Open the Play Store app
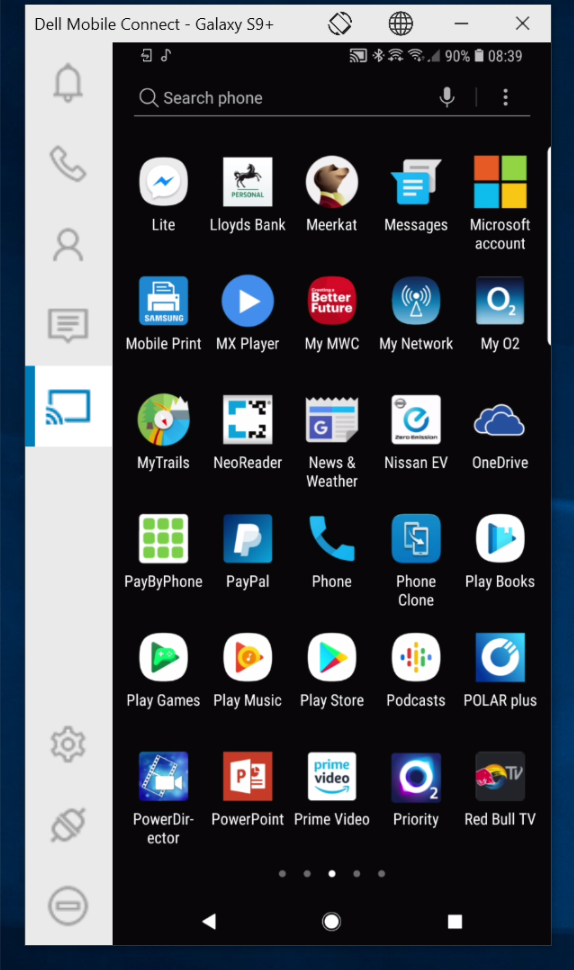Image resolution: width=574 pixels, height=970 pixels. [332, 670]
